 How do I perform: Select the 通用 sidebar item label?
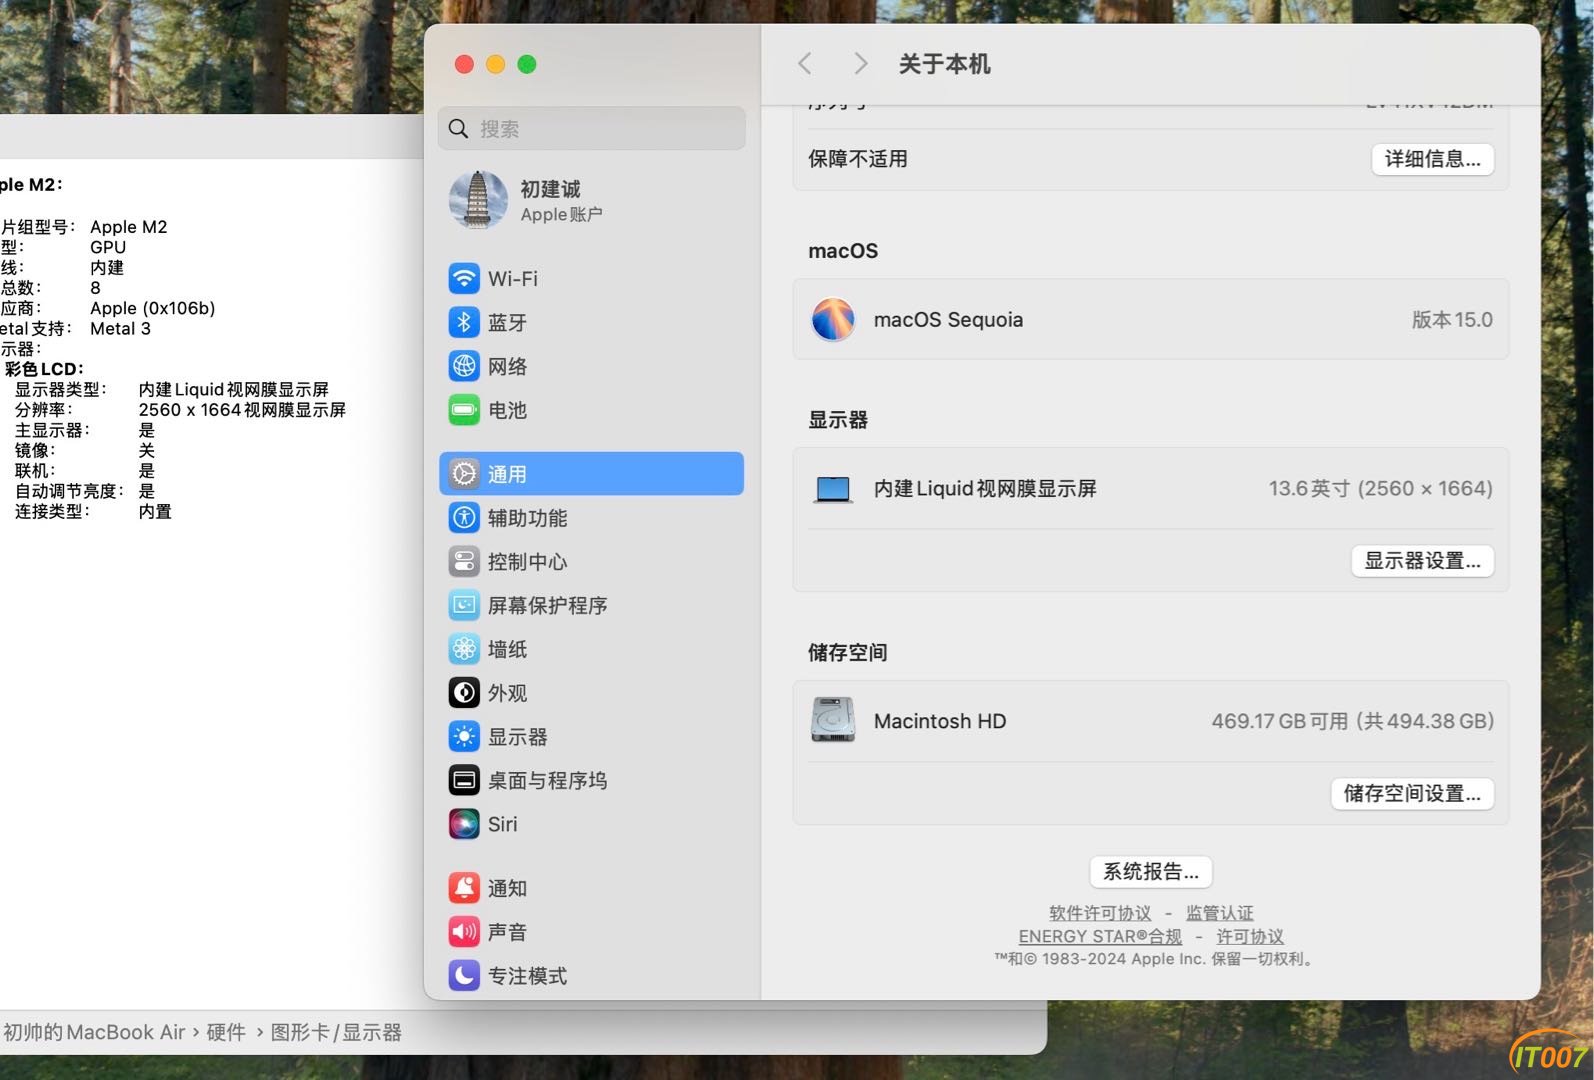(507, 474)
